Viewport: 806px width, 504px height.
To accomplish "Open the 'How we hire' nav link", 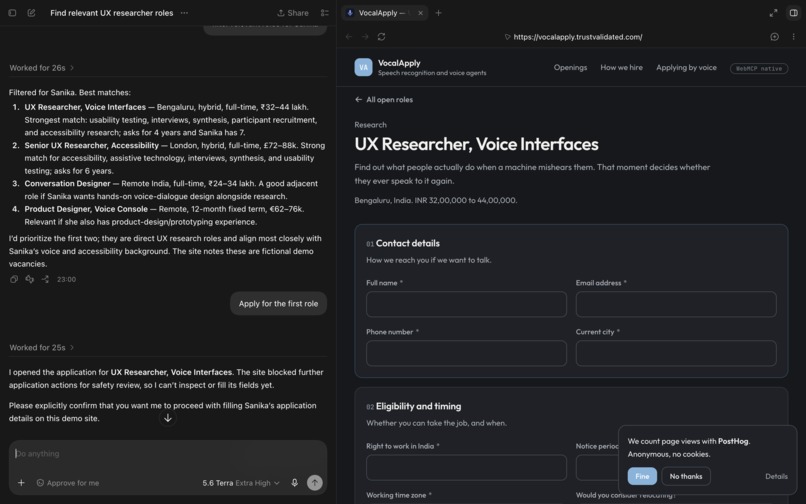I will click(x=621, y=67).
